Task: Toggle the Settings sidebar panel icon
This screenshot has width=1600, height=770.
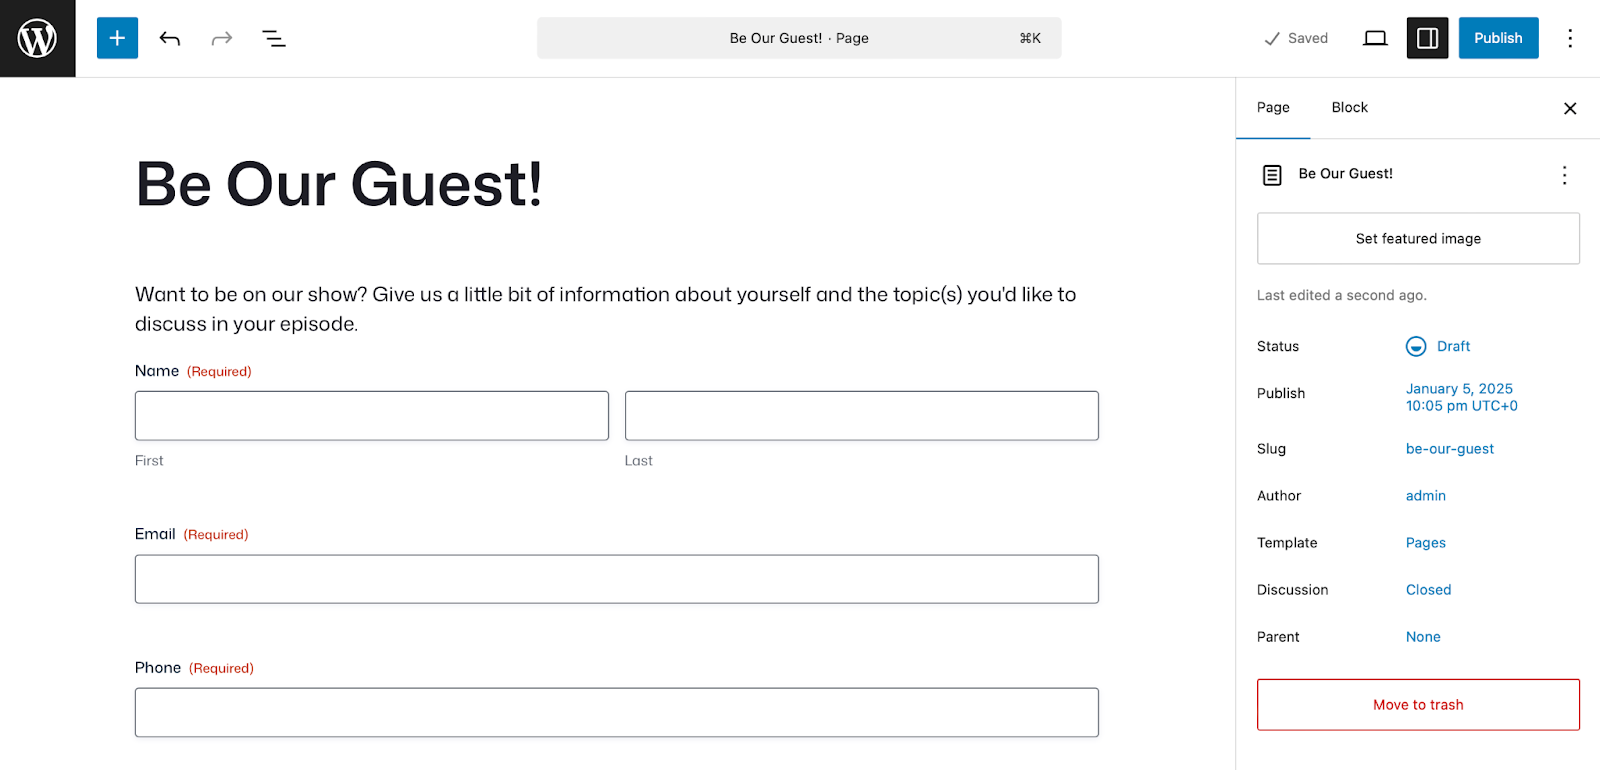Action: (x=1427, y=38)
